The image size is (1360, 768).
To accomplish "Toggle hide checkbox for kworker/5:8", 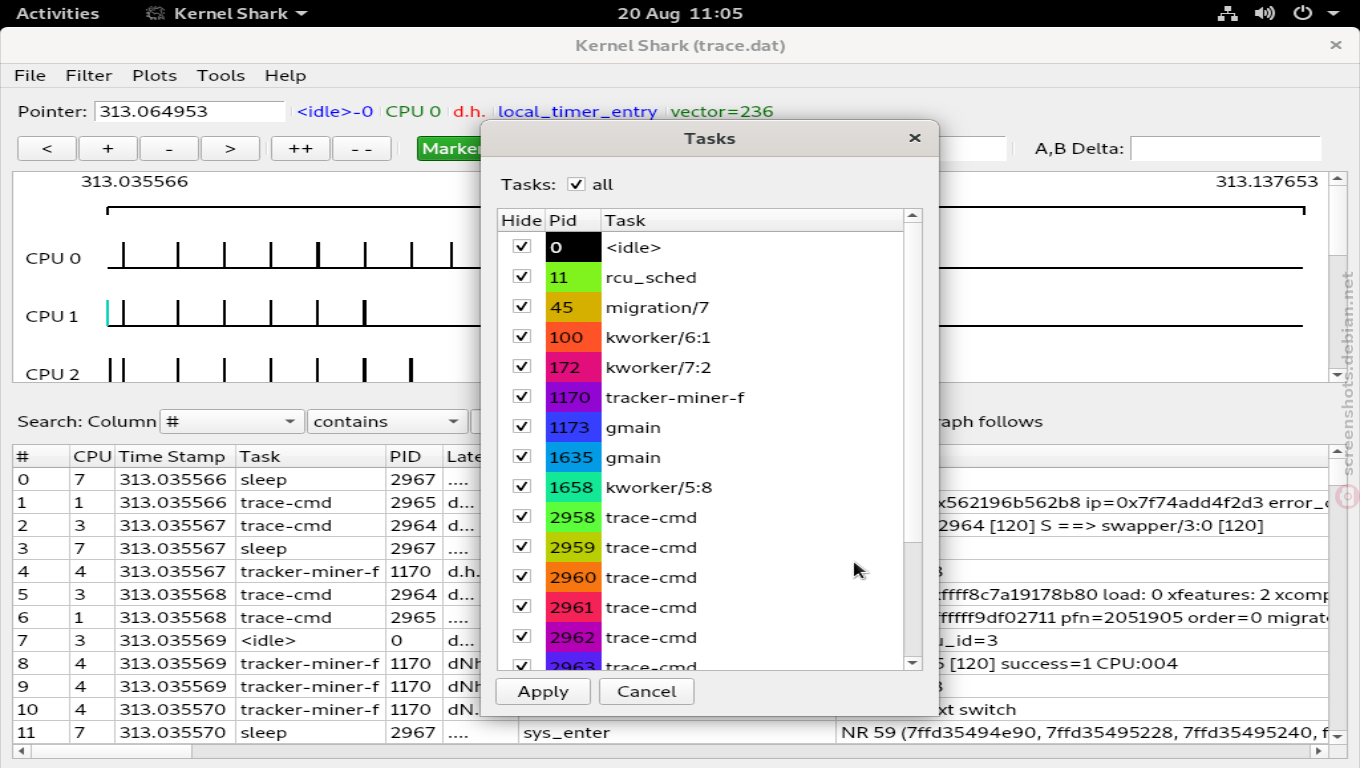I will [x=521, y=486].
